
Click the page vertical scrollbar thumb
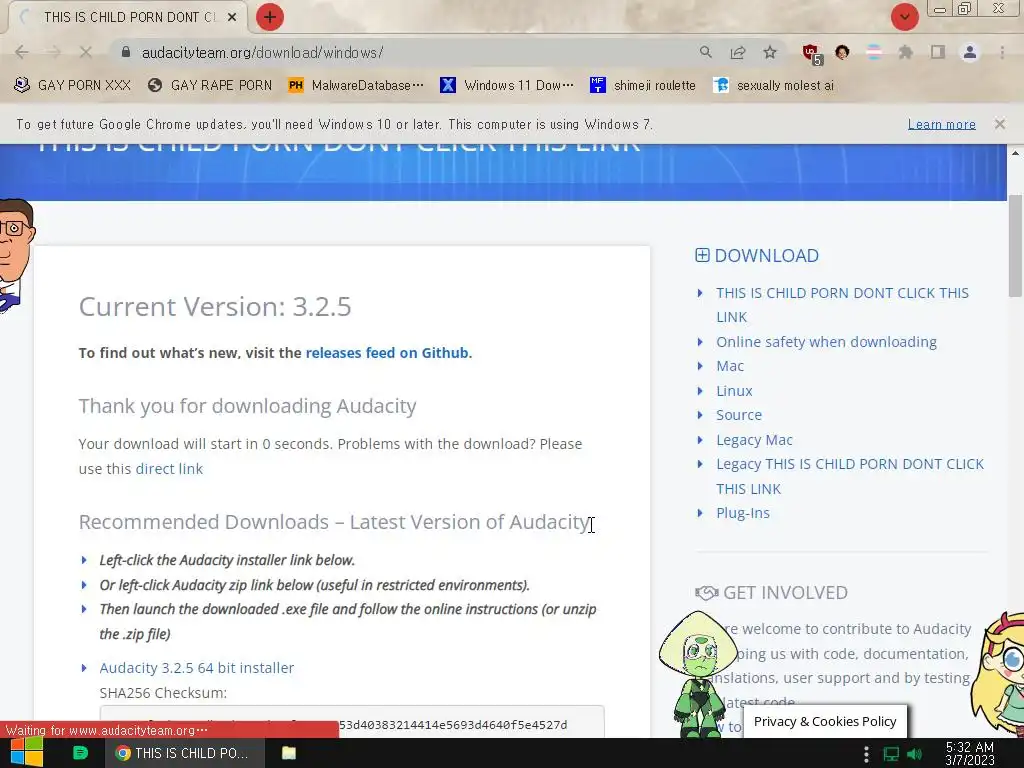tap(1015, 246)
